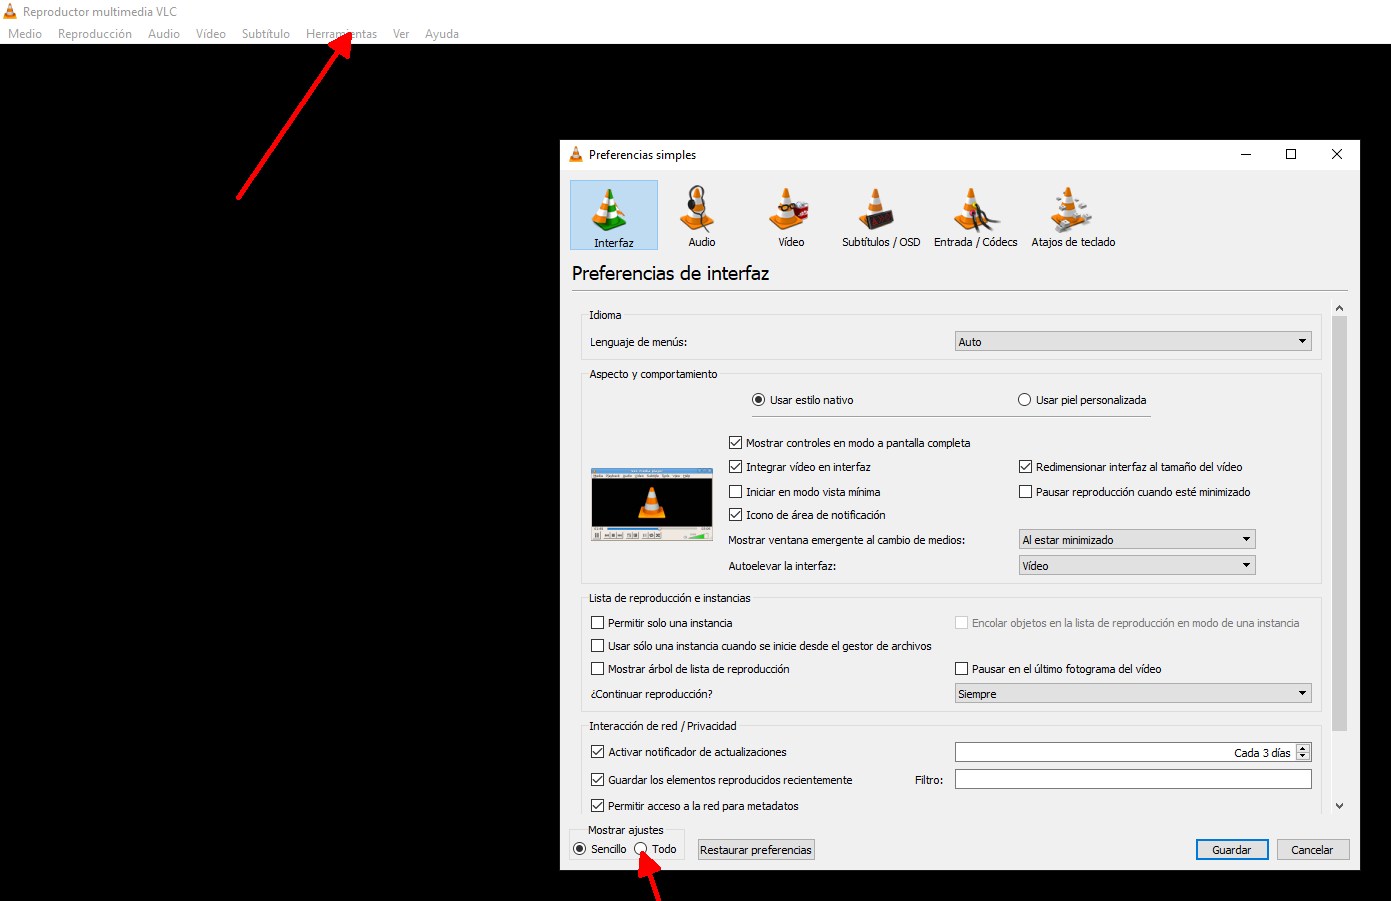Screen dimensions: 1391x901
Task: Open the Vídeo preferences icon
Action: (790, 215)
